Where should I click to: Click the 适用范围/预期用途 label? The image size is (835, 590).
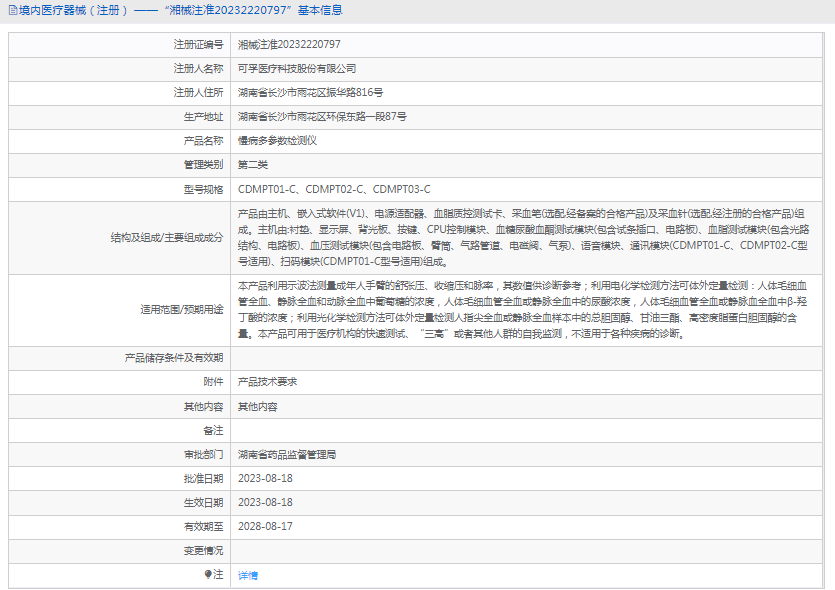pos(182,310)
